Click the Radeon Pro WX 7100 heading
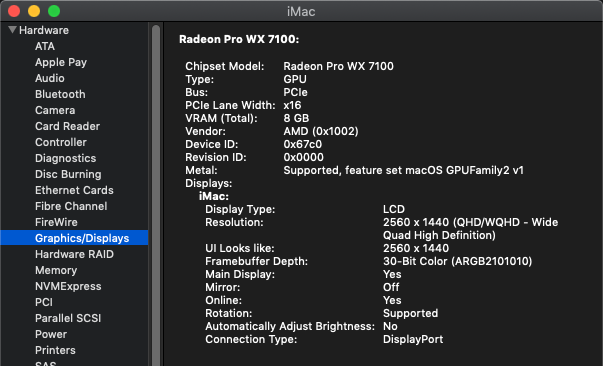 [239, 39]
